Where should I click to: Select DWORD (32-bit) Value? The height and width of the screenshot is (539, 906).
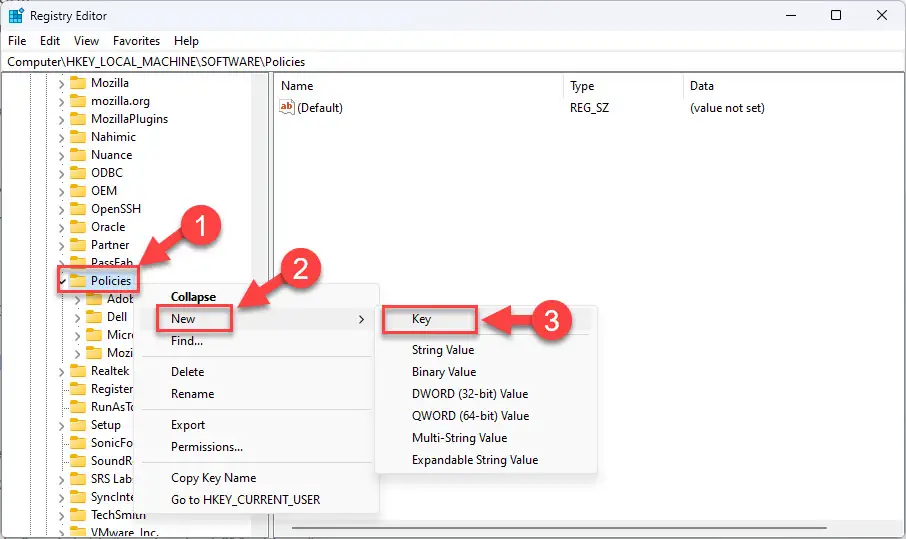[x=486, y=394]
